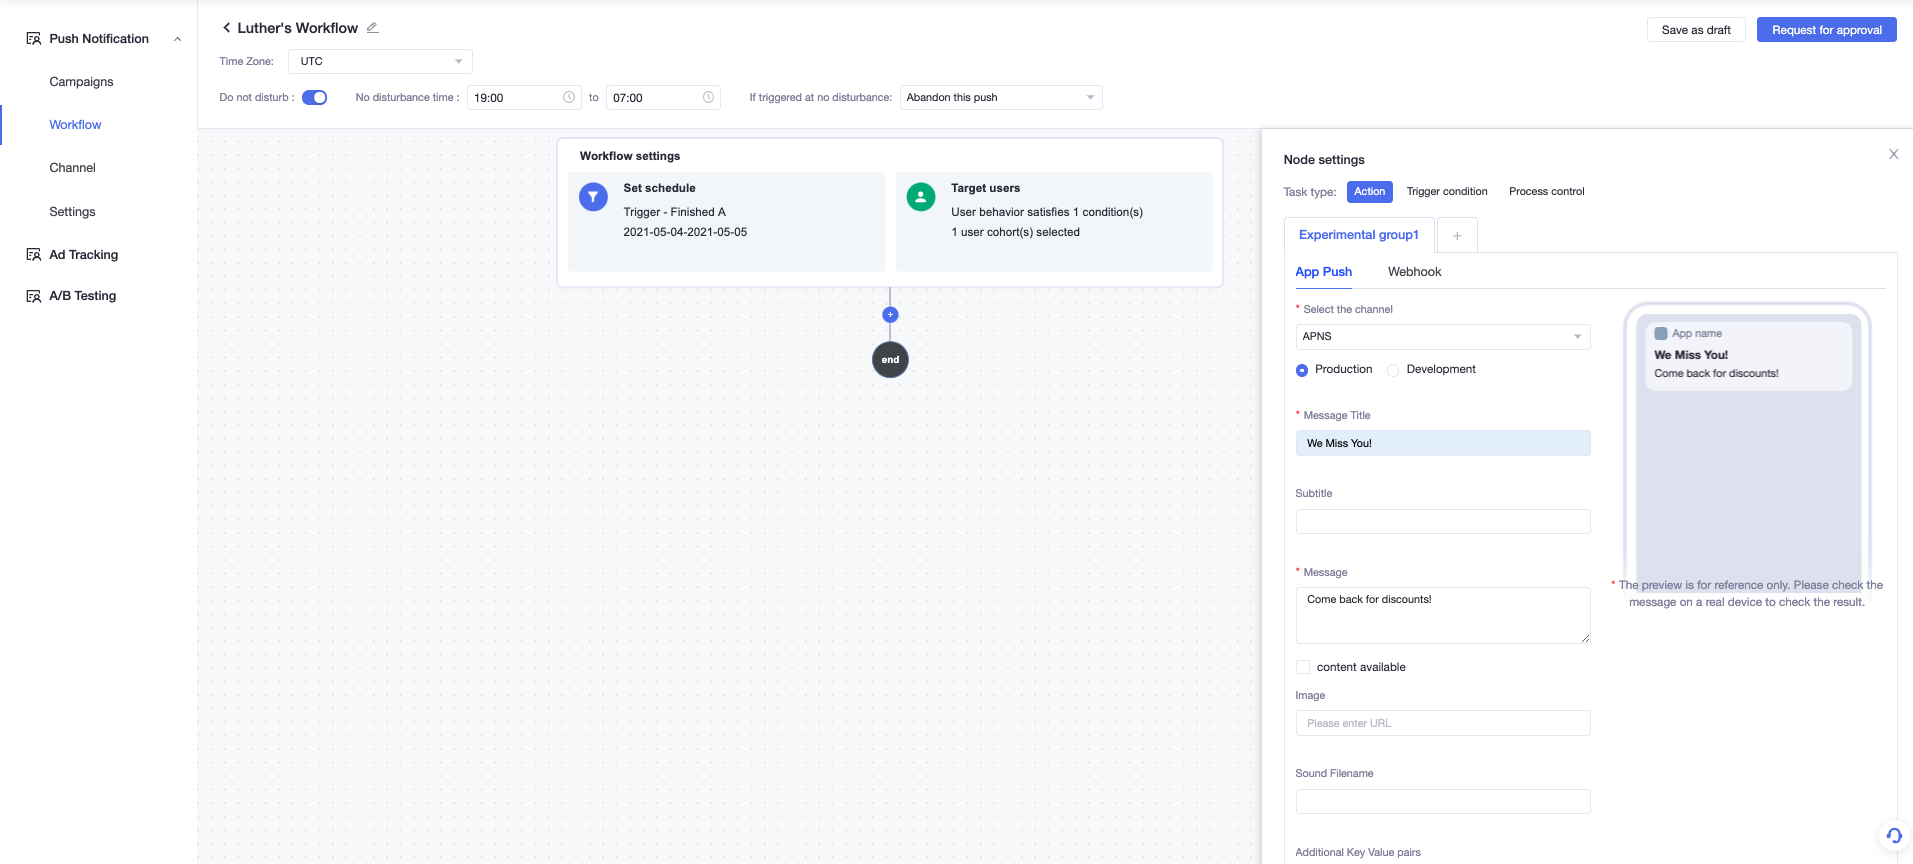The height and width of the screenshot is (864, 1913).
Task: Click the dark end node circle
Action: (890, 360)
